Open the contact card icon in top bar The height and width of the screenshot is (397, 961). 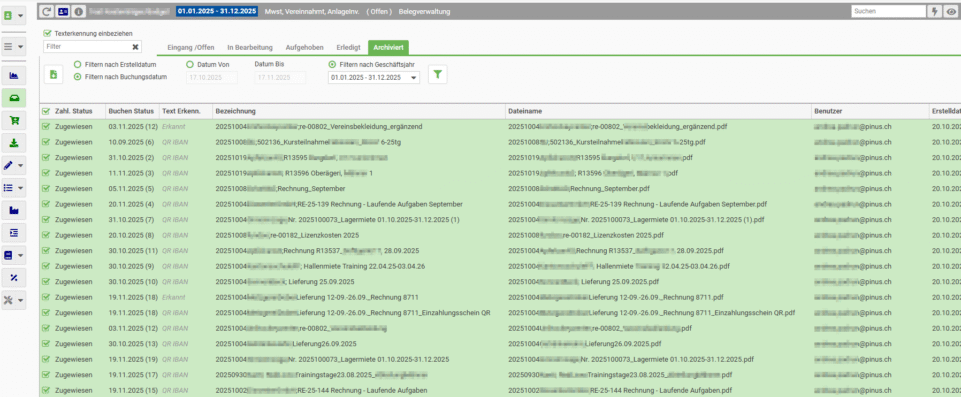pyautogui.click(x=63, y=11)
